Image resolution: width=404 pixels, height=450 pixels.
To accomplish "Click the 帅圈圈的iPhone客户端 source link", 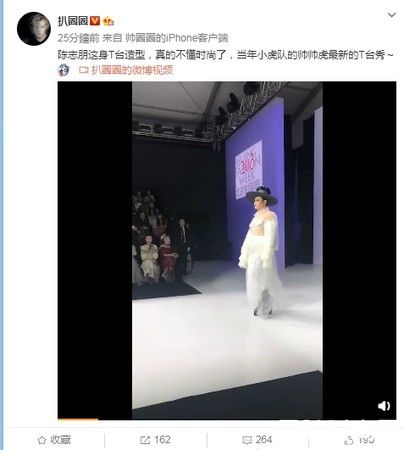I will click(x=177, y=38).
